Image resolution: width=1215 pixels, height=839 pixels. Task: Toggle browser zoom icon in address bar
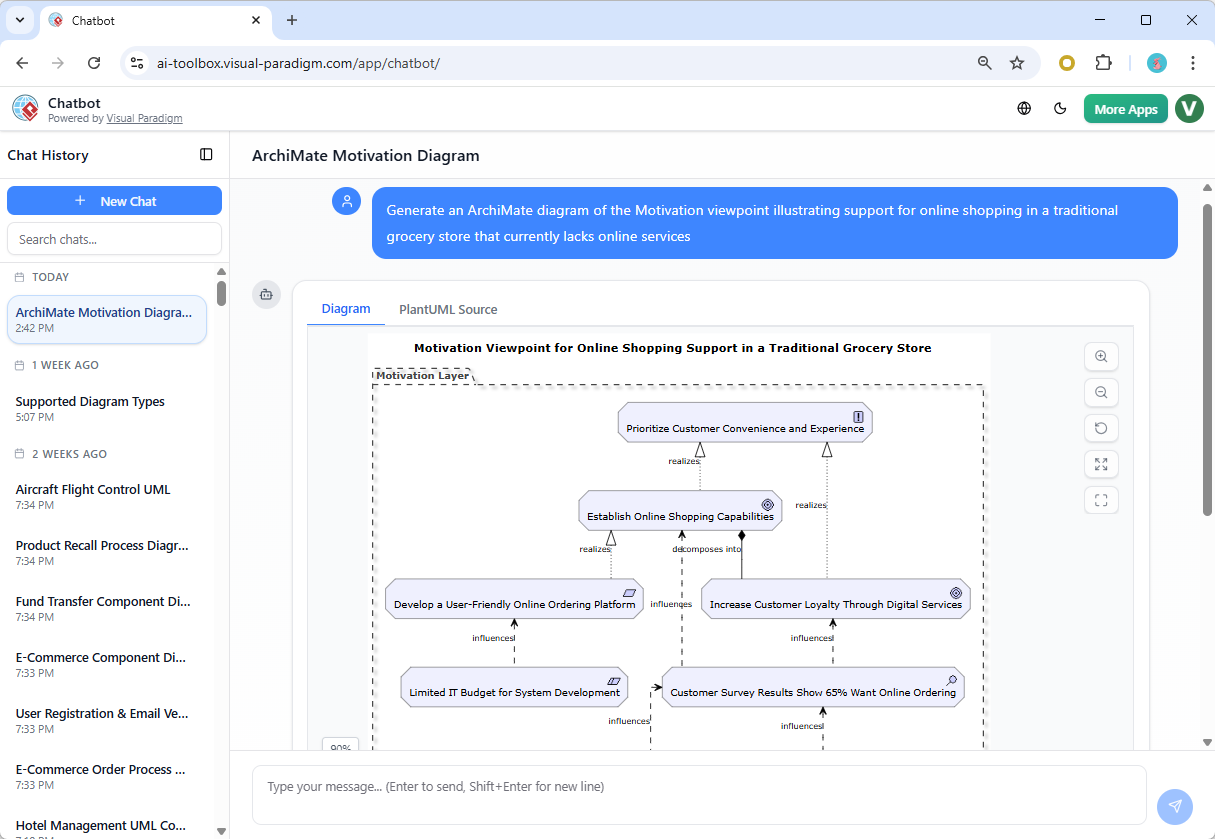click(x=984, y=62)
